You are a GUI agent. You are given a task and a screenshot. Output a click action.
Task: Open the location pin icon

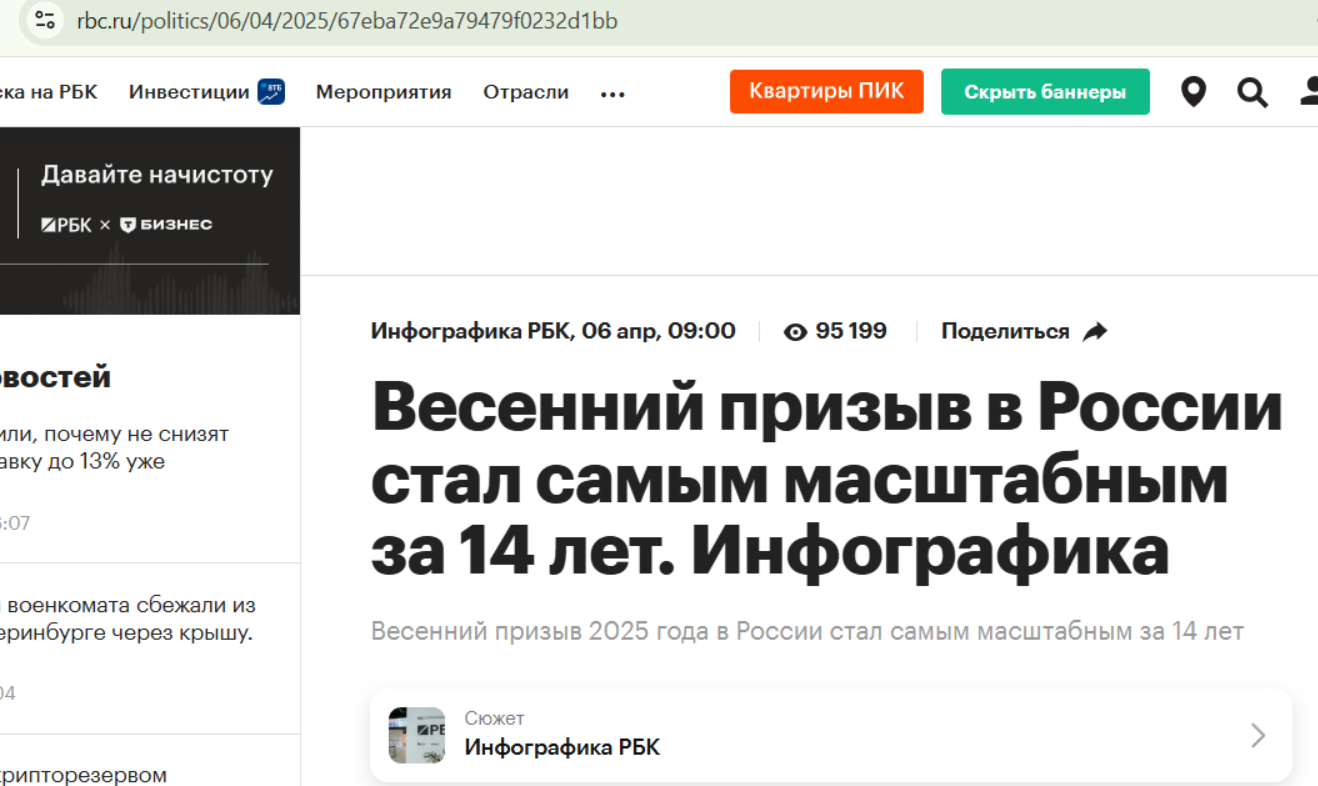1193,92
